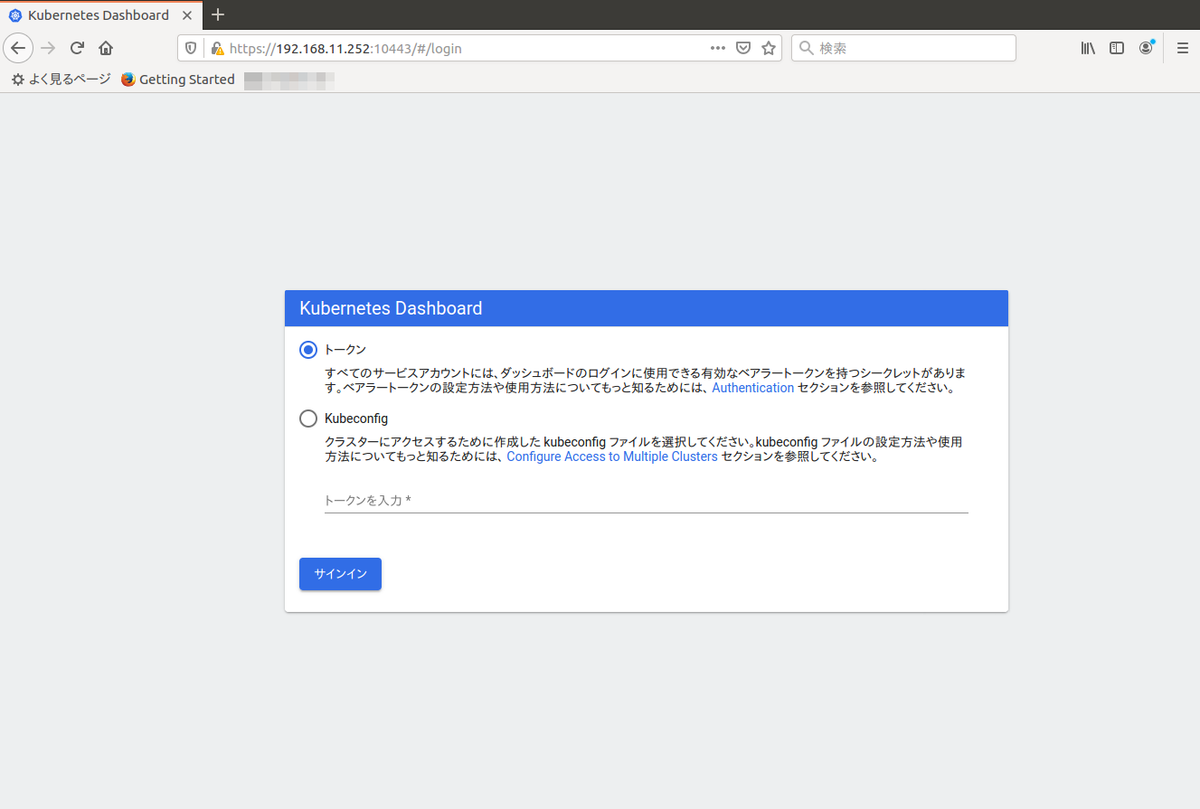Open the Firefox account icon
1200x809 pixels.
[x=1146, y=48]
